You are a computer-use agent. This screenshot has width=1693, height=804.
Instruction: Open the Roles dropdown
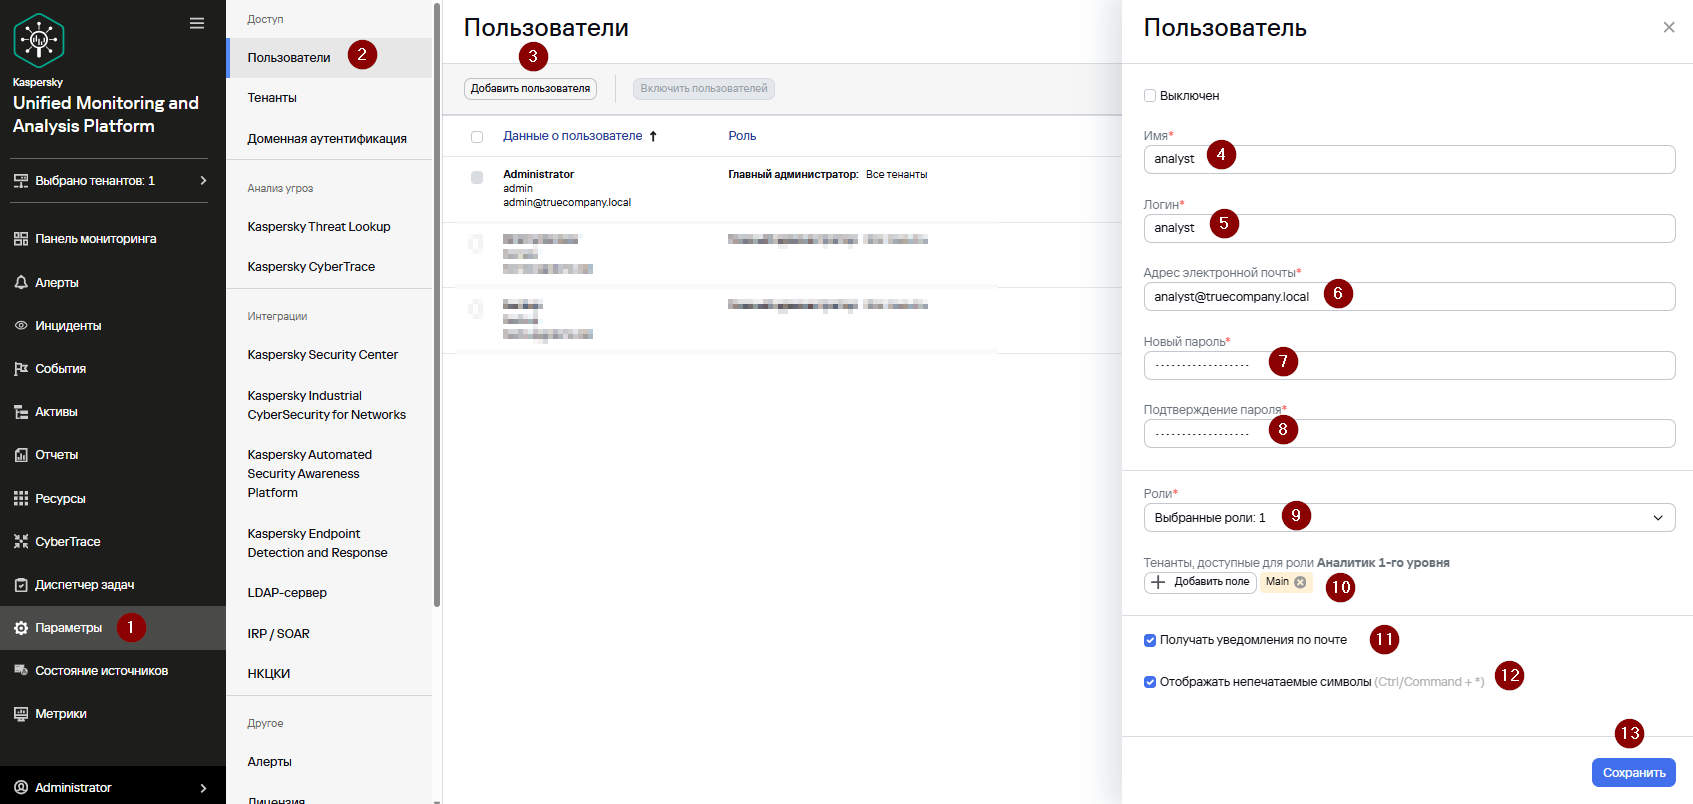coord(1409,518)
